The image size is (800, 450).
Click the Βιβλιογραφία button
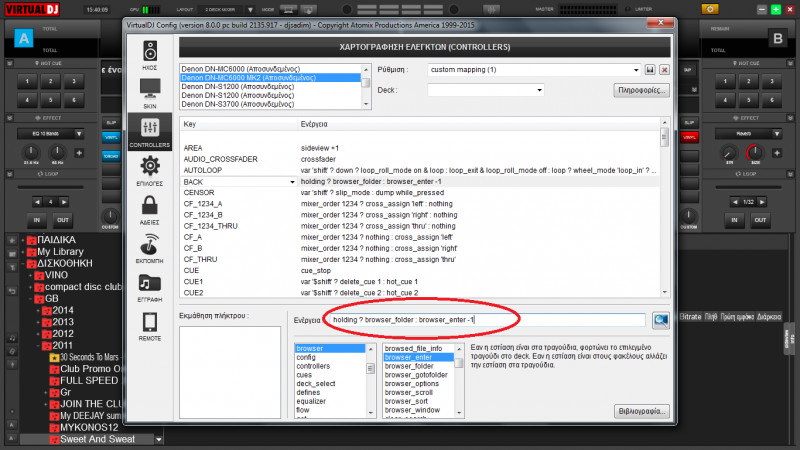[x=640, y=411]
